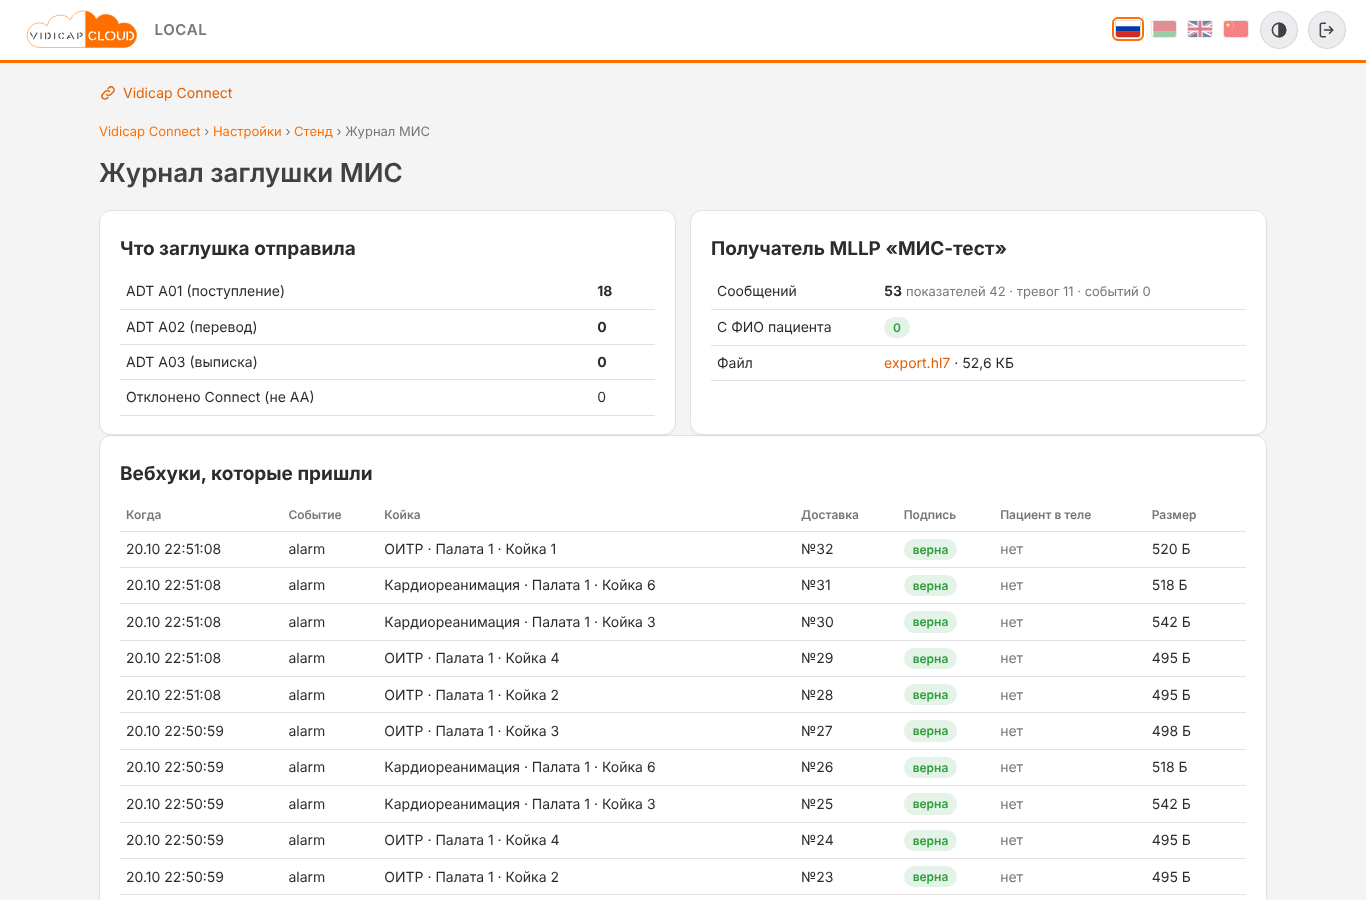Click delivery №32 cell
1366x900 pixels.
click(817, 549)
